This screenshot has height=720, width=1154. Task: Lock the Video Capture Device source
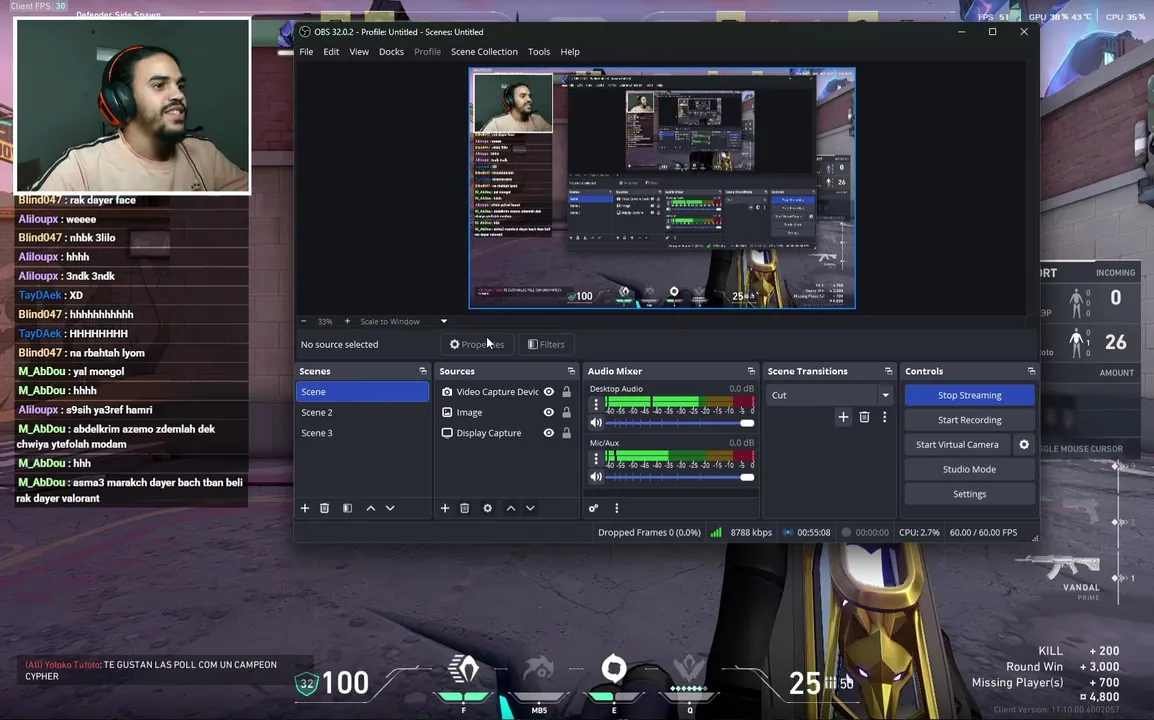point(567,392)
